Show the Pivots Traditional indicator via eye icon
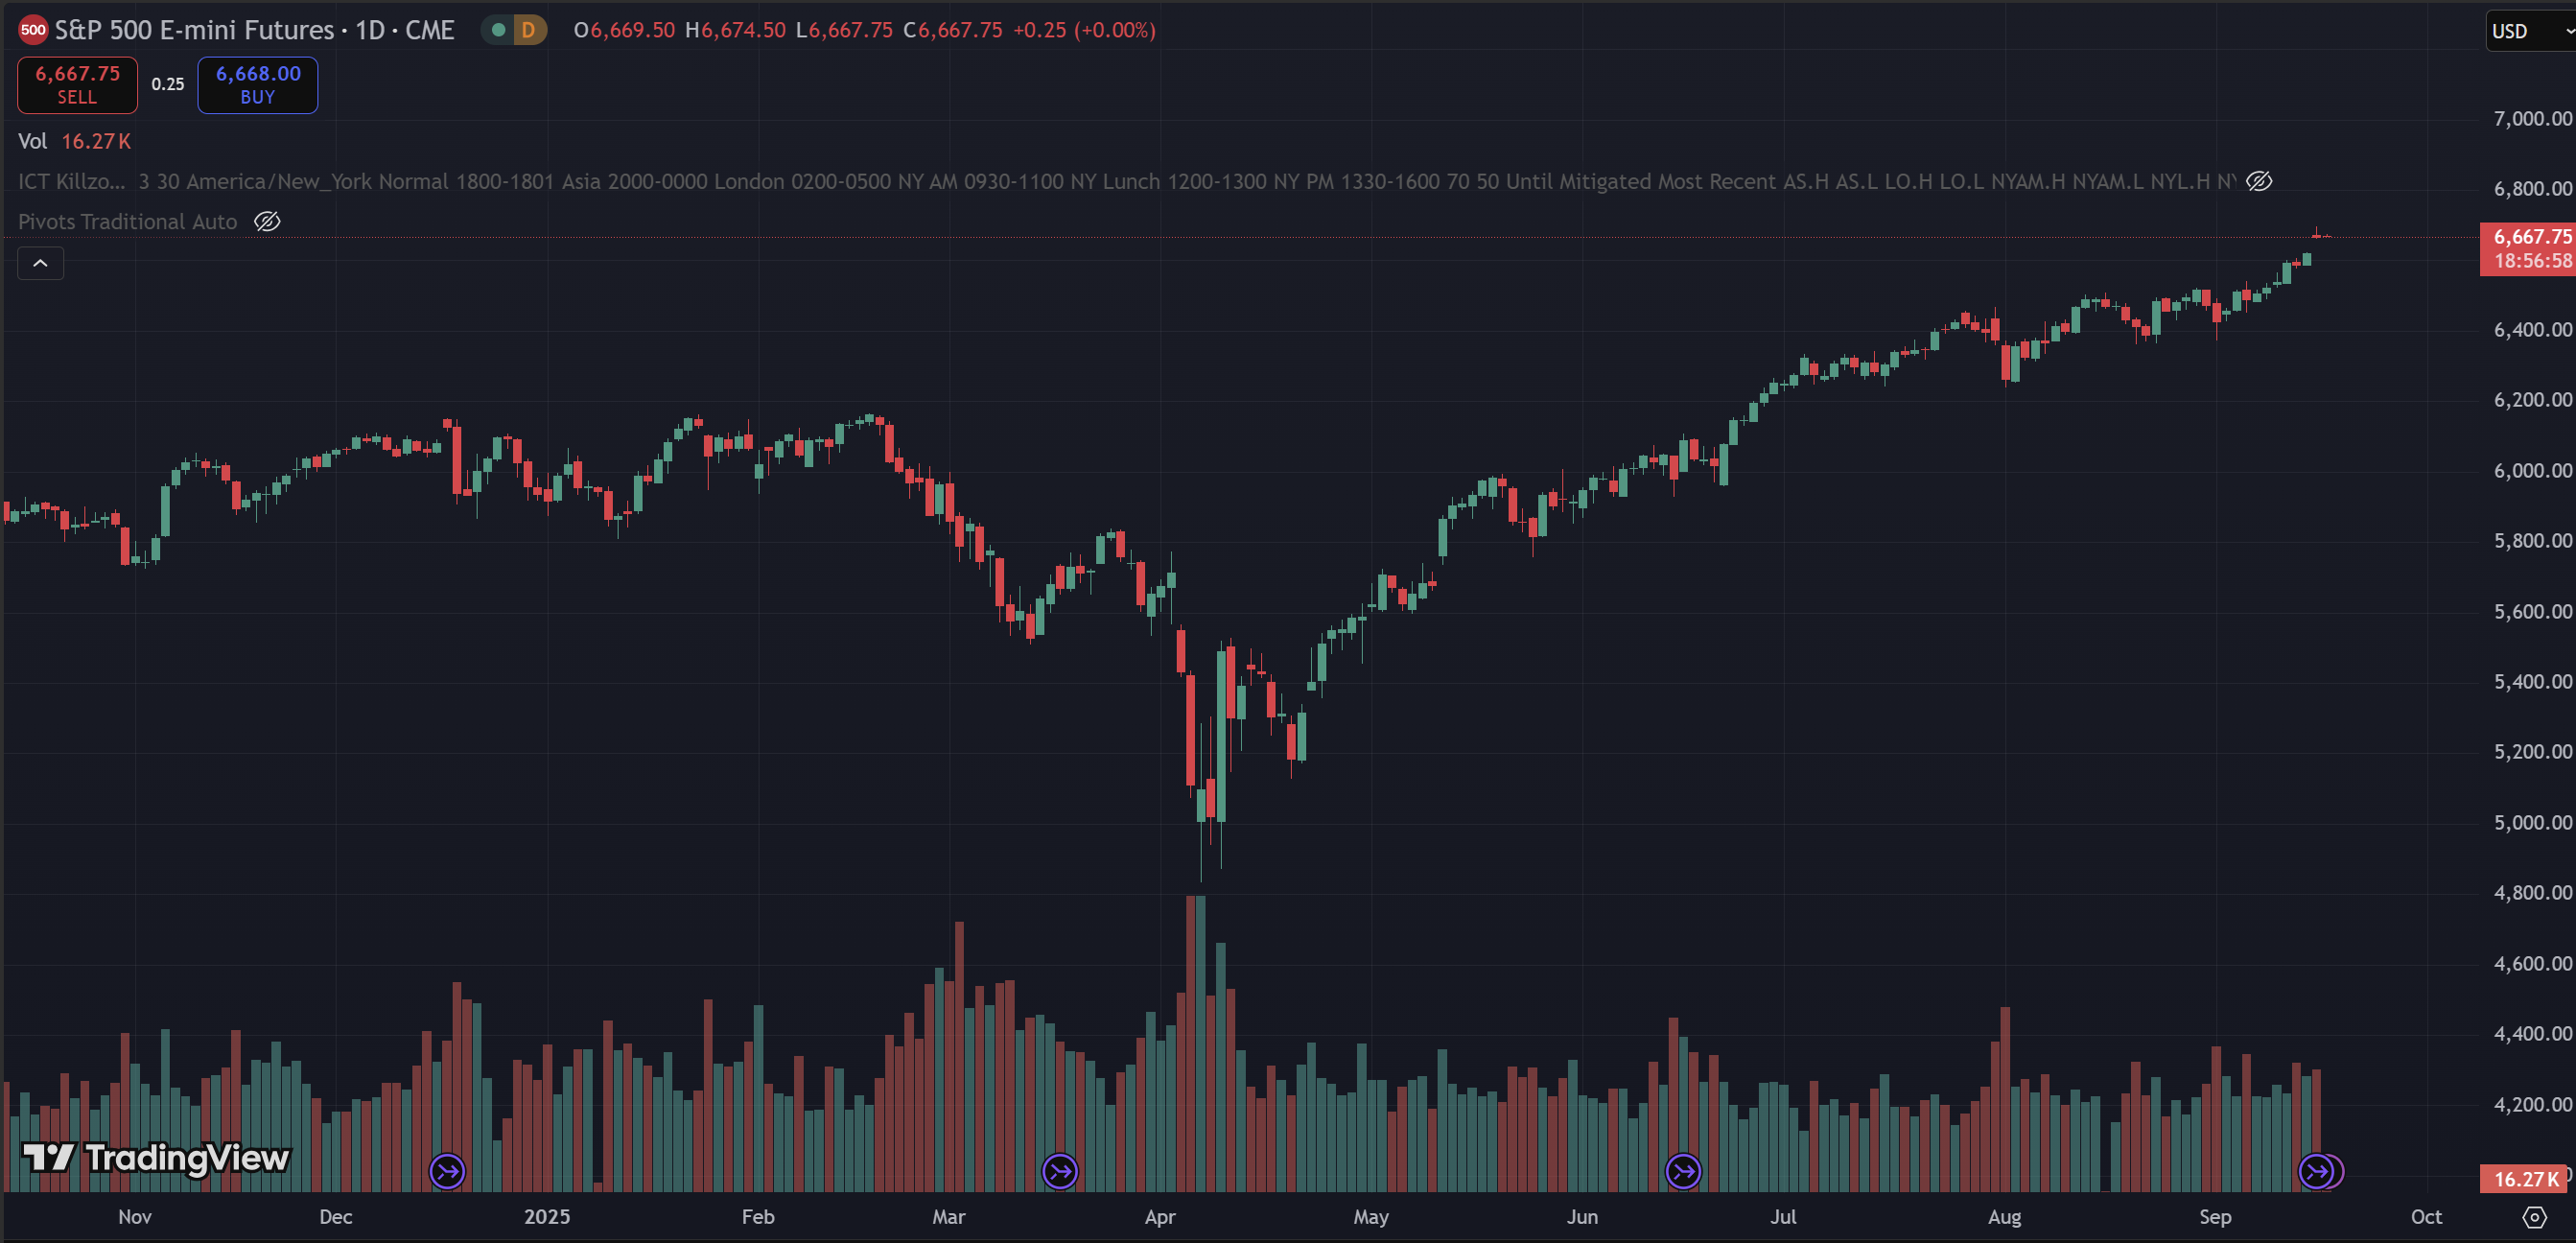Image resolution: width=2576 pixels, height=1243 pixels. click(x=267, y=222)
